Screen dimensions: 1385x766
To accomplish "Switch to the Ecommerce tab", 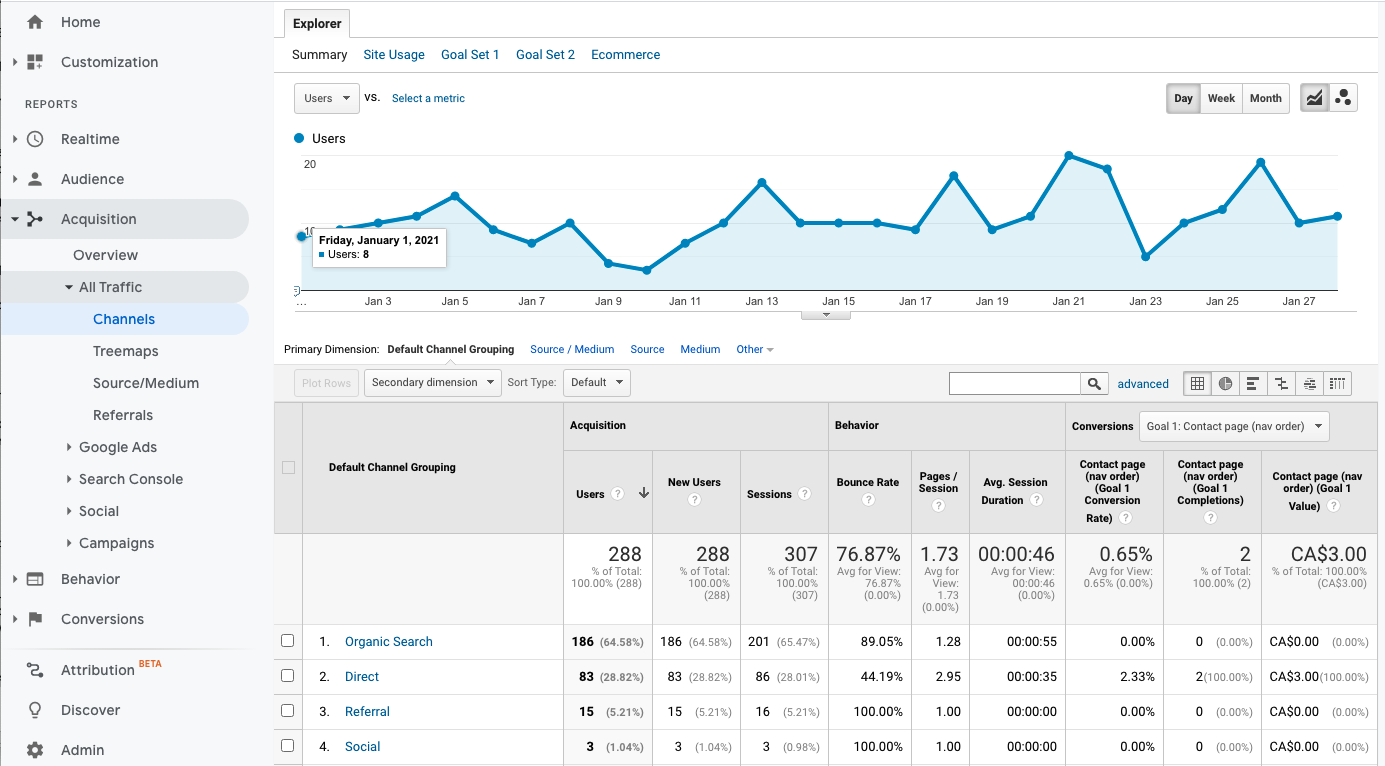I will (x=625, y=54).
